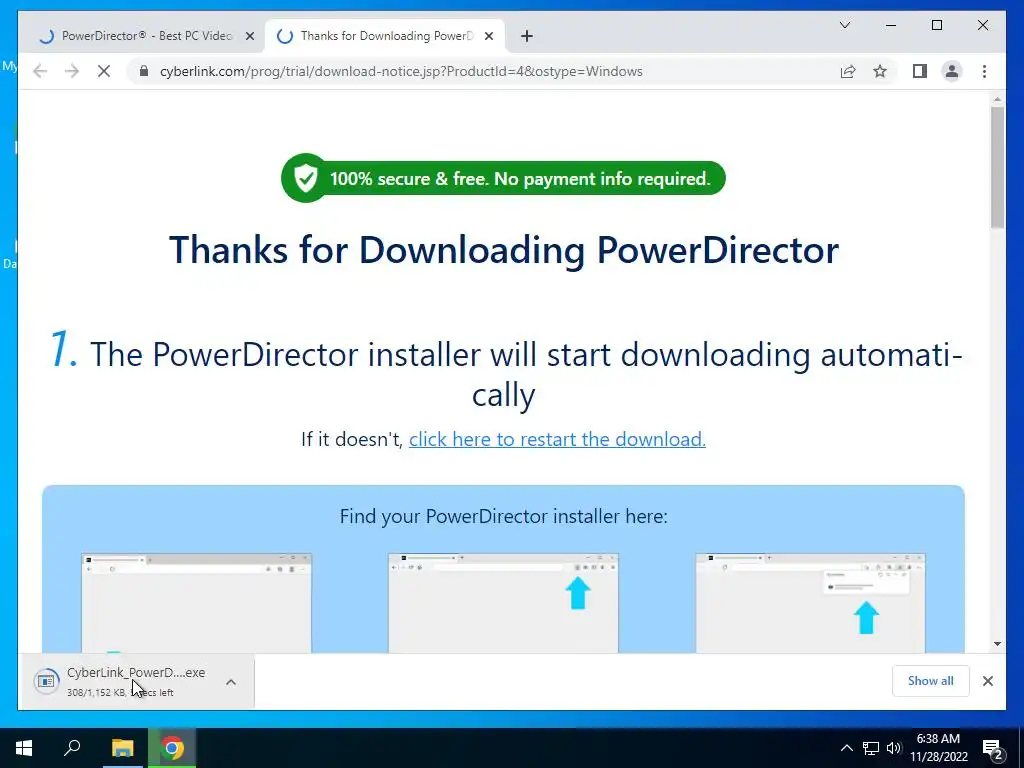This screenshot has width=1024, height=768.
Task: Open network status tray icon
Action: (871, 748)
